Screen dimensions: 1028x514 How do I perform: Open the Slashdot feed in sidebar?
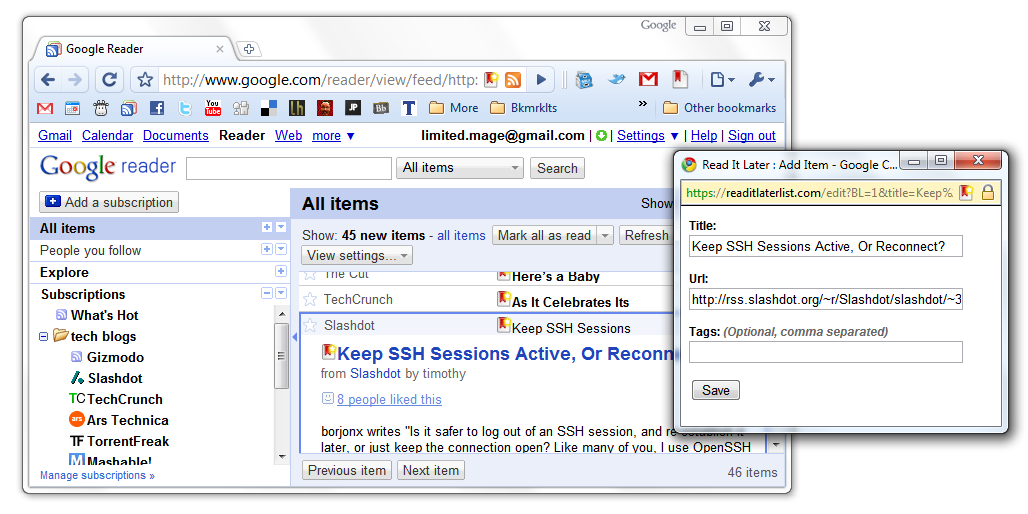pos(115,378)
